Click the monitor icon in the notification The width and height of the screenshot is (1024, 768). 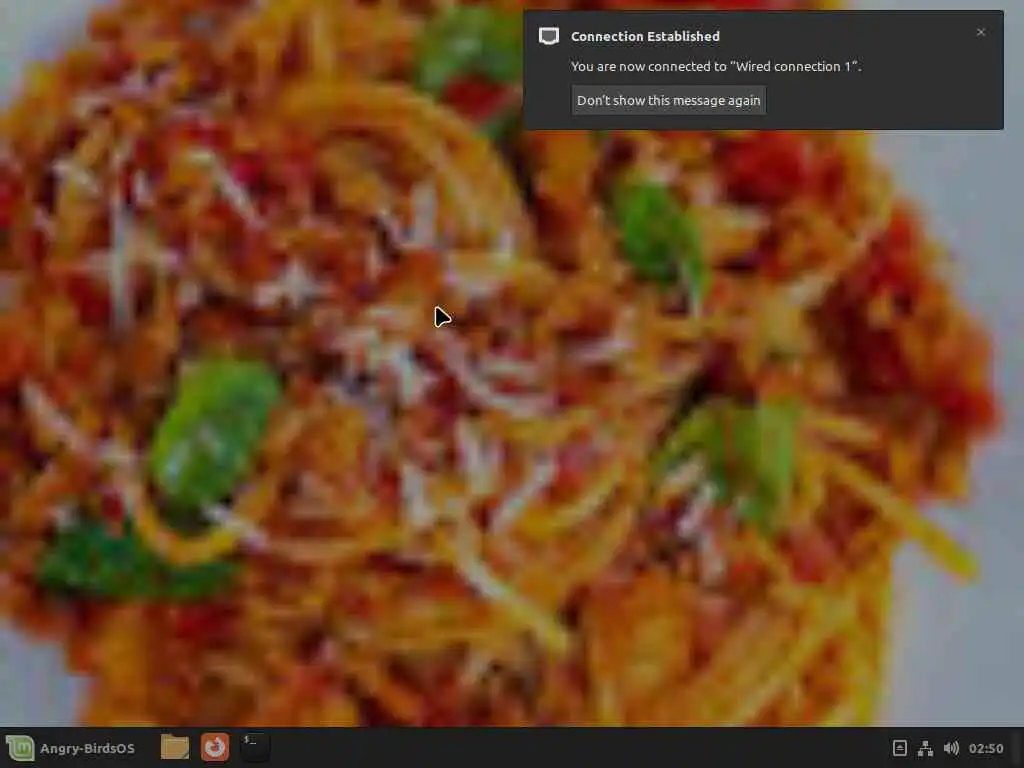click(x=549, y=36)
